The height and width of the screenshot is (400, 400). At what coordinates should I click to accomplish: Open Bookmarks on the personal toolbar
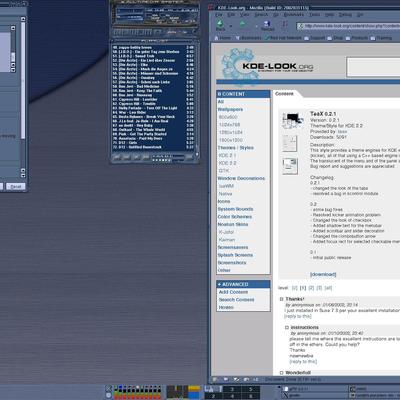(x=248, y=38)
